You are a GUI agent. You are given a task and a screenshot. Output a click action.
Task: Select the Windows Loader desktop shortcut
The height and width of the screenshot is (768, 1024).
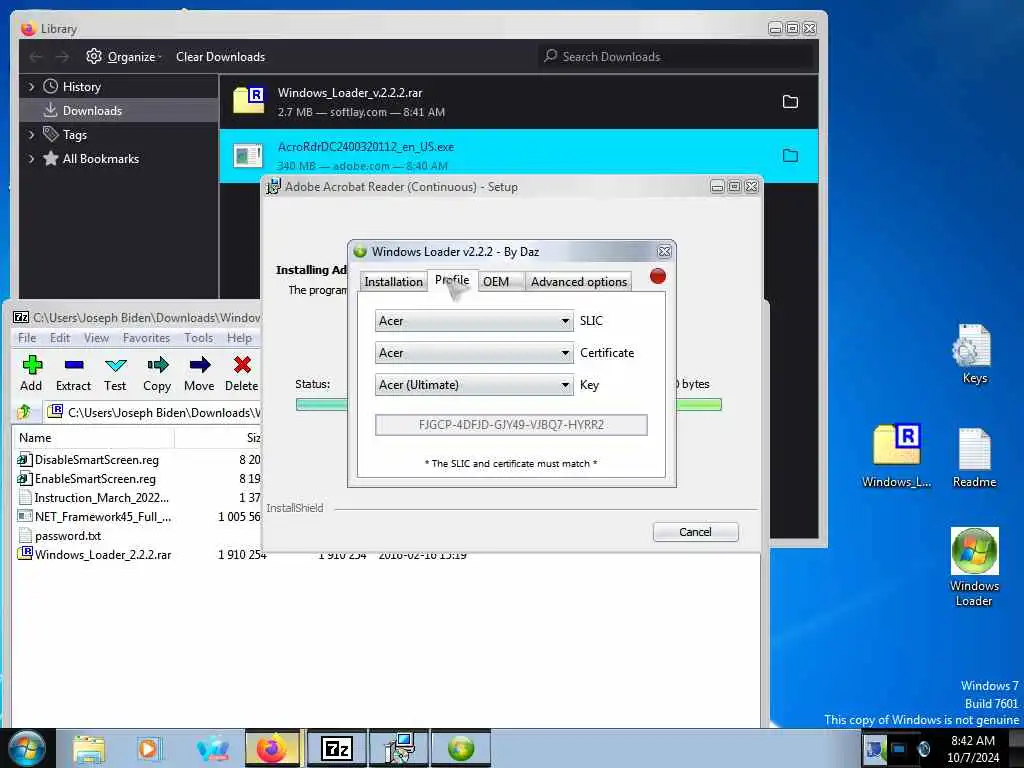(974, 566)
